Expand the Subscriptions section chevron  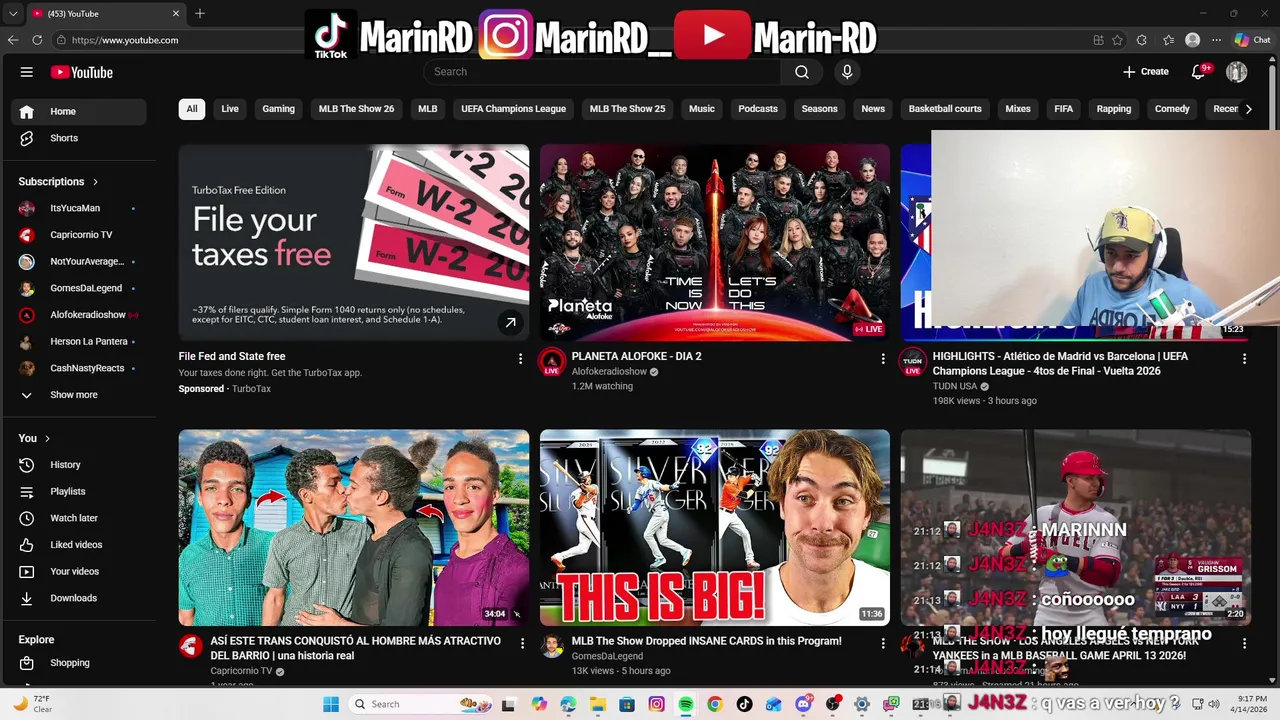96,182
